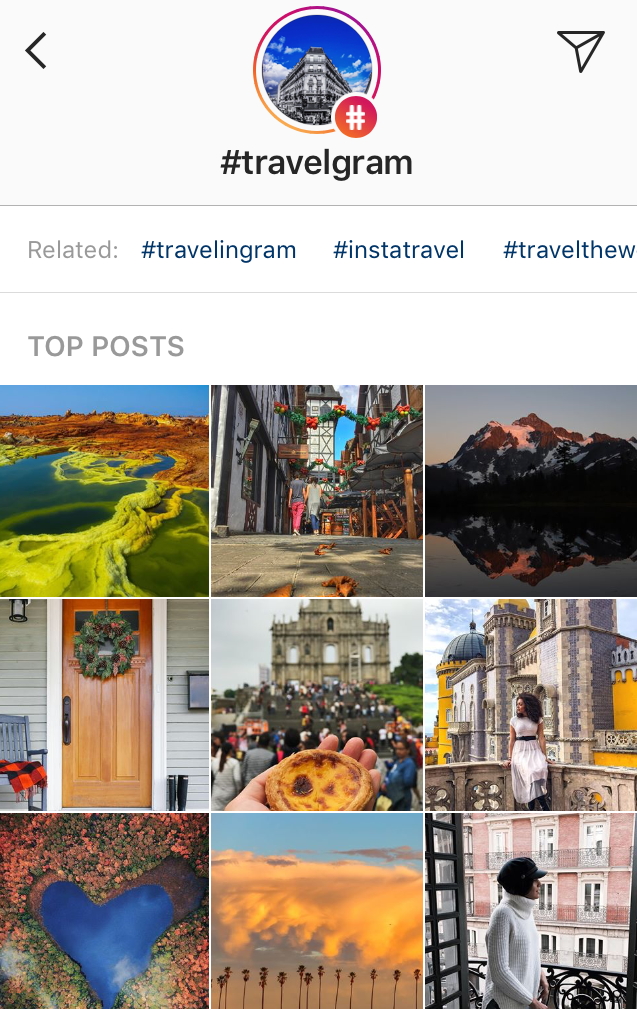Open the woman in white sweater photo
Screen dimensions: 637x1009
pyautogui.click(x=531, y=911)
